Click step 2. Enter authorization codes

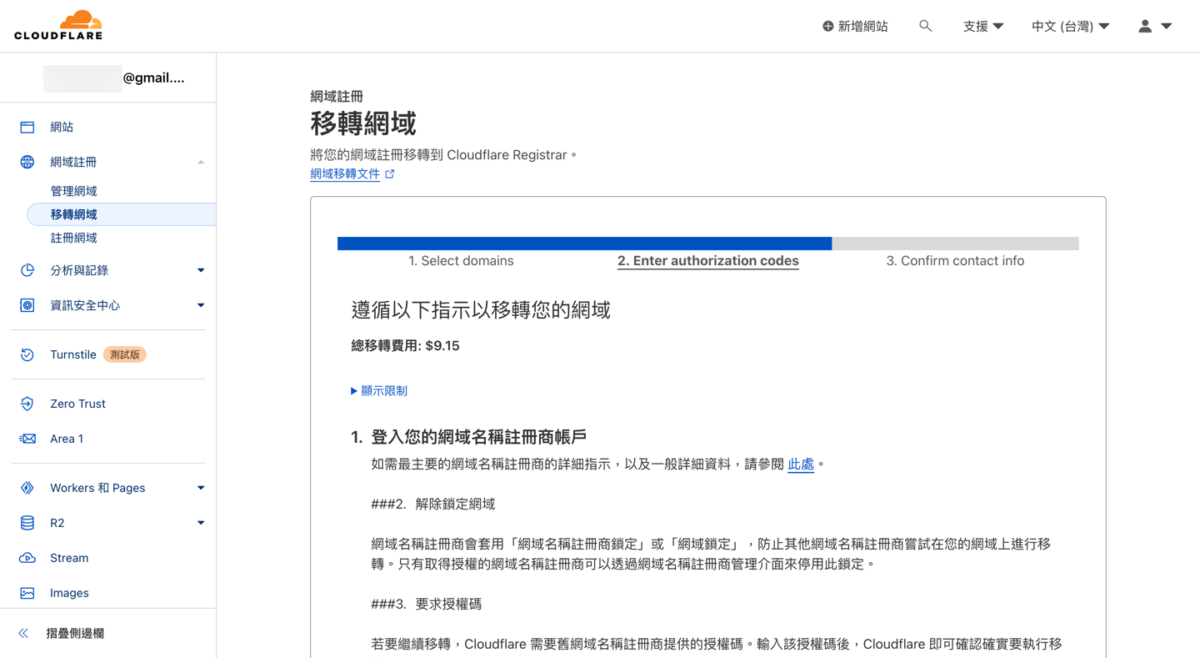pos(708,261)
